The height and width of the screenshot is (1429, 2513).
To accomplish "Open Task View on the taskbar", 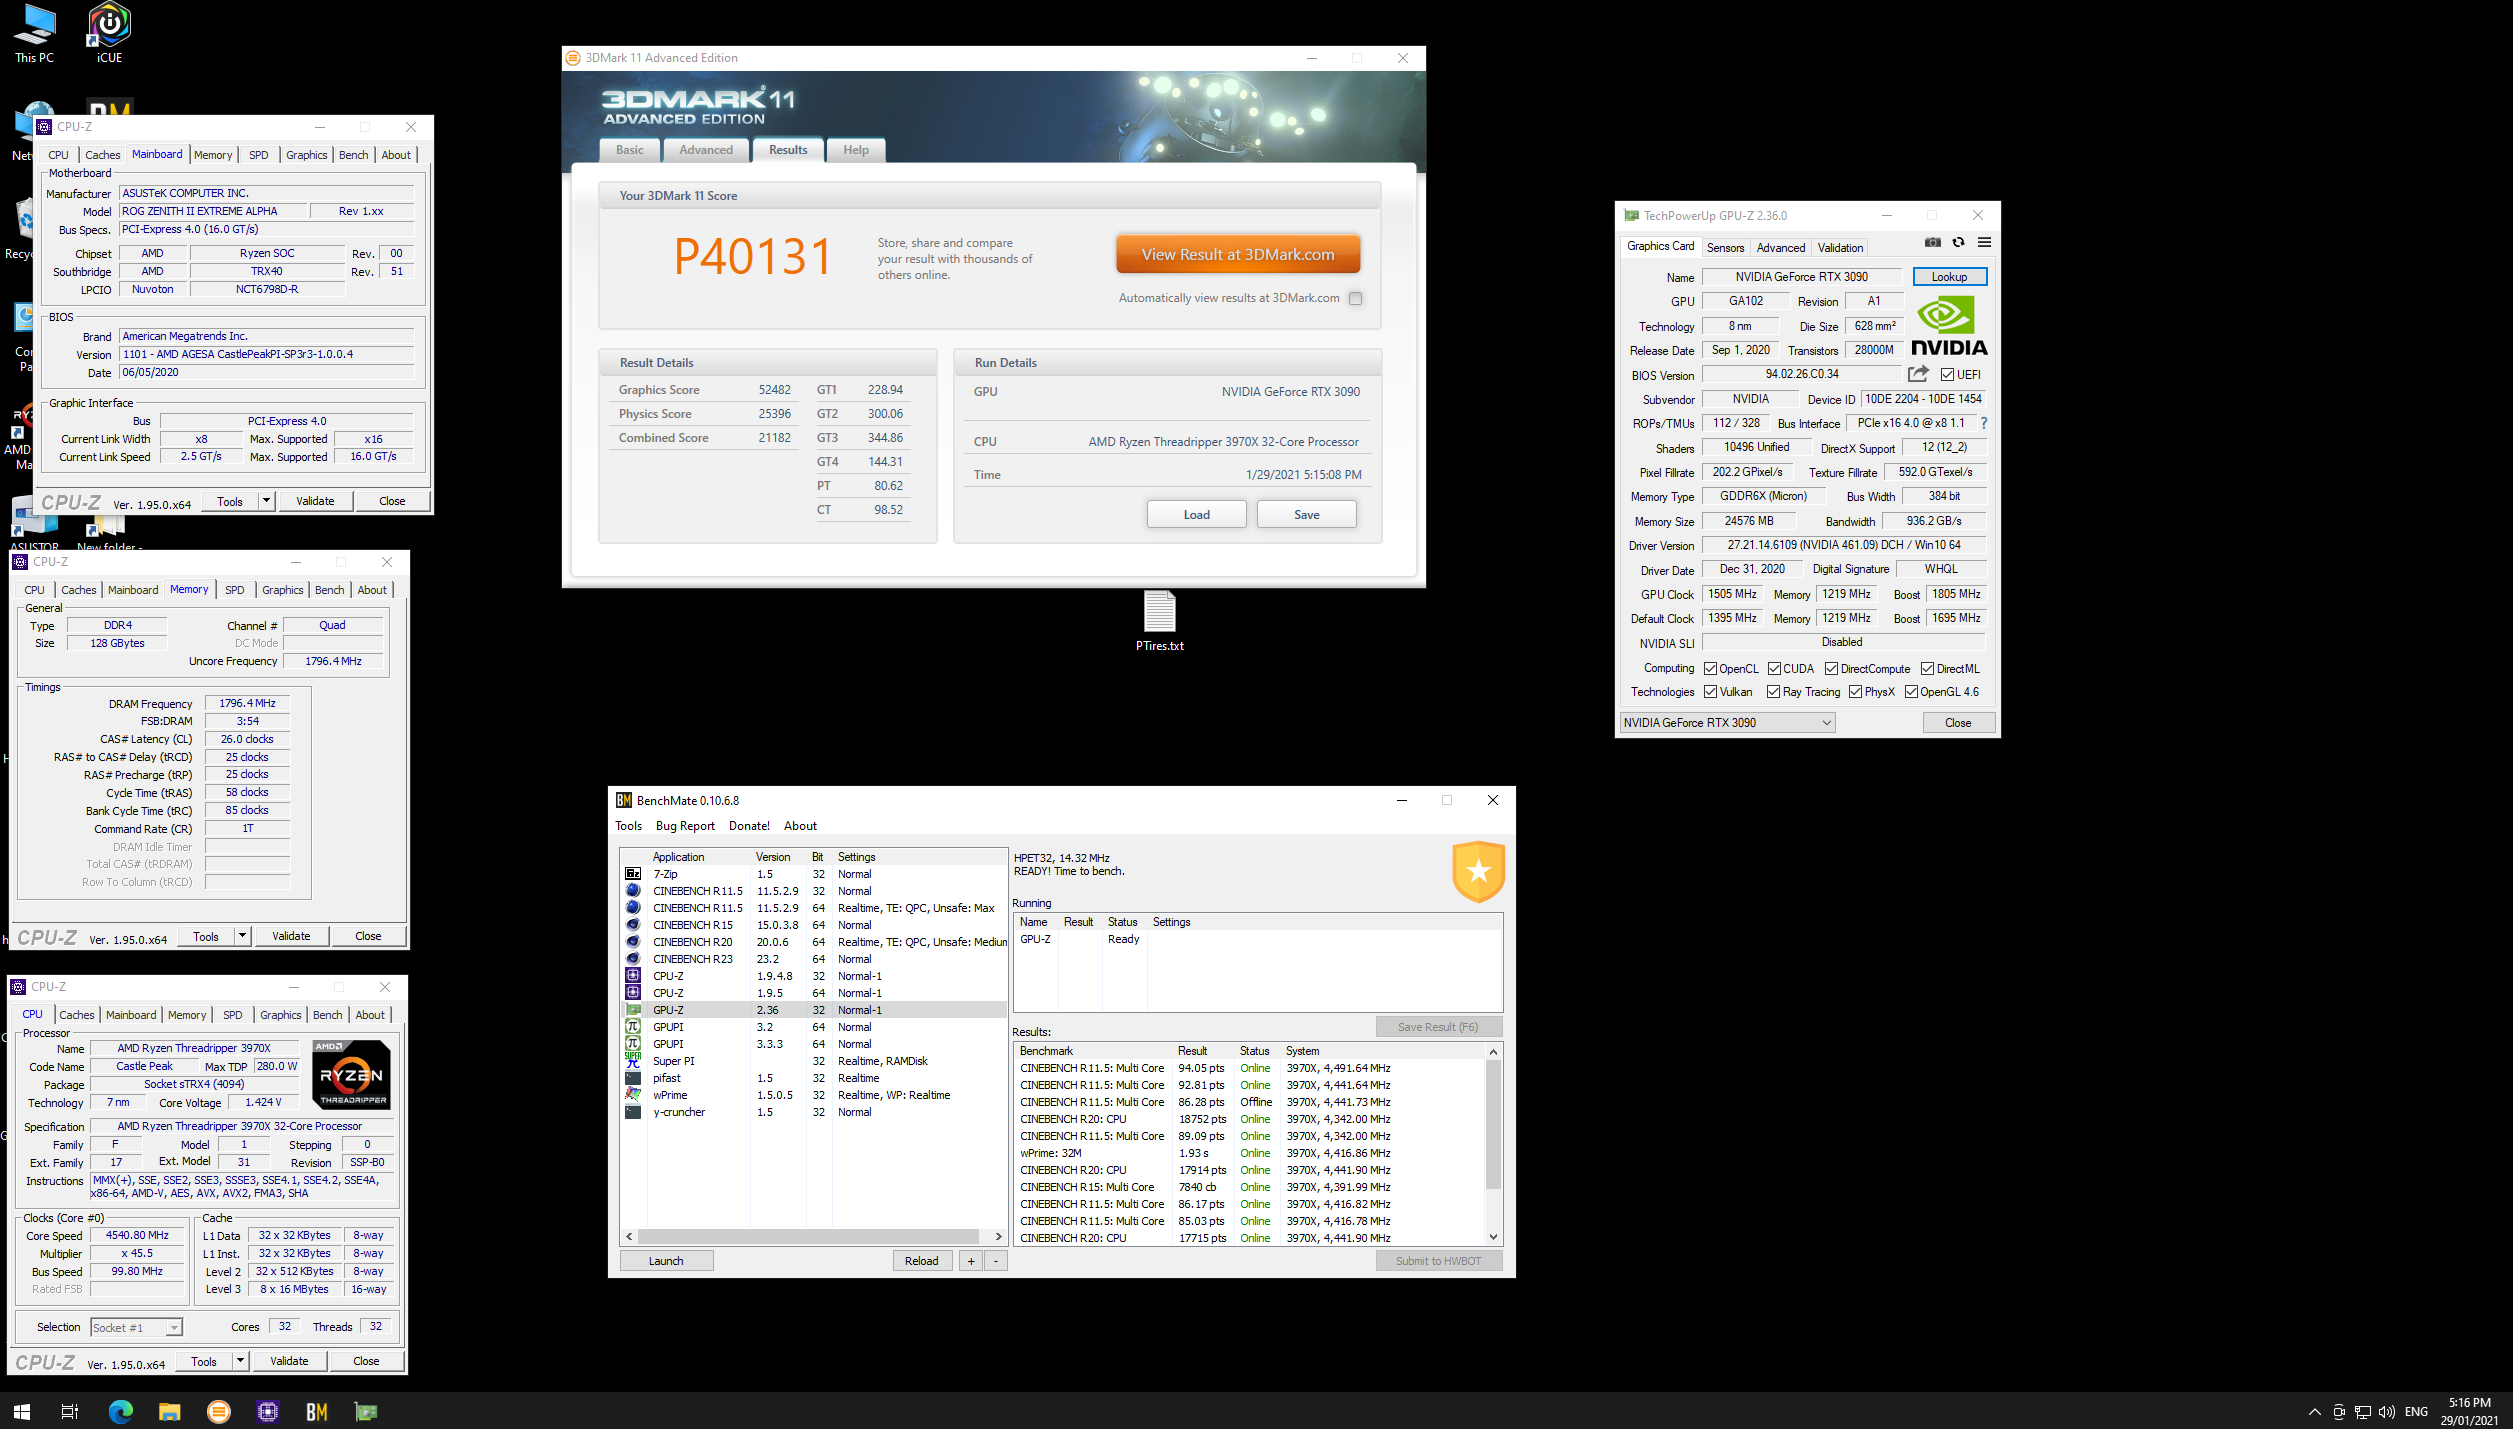I will tap(70, 1411).
